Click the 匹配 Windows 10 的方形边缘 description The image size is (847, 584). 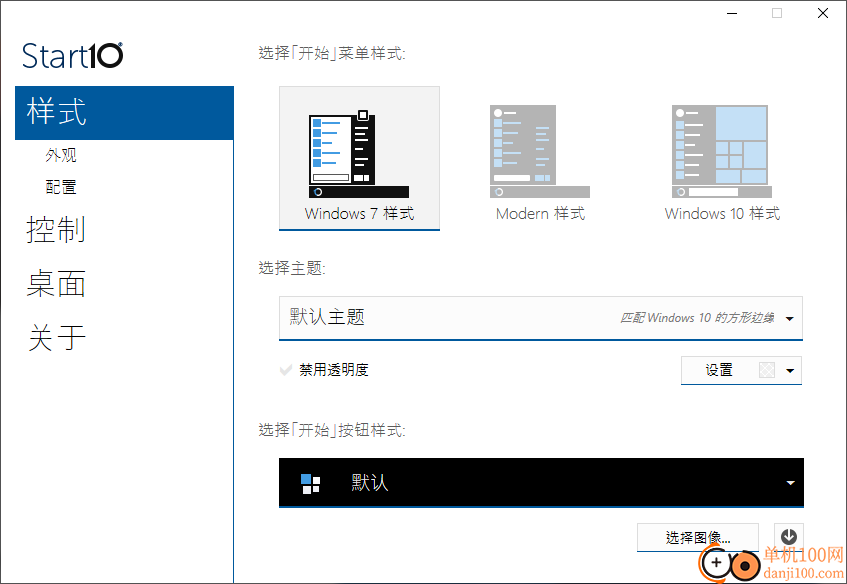[x=697, y=318]
